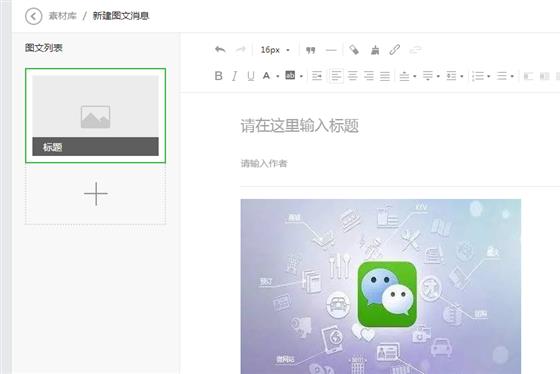Click the remove link icon
The height and width of the screenshot is (374, 560).
click(415, 50)
